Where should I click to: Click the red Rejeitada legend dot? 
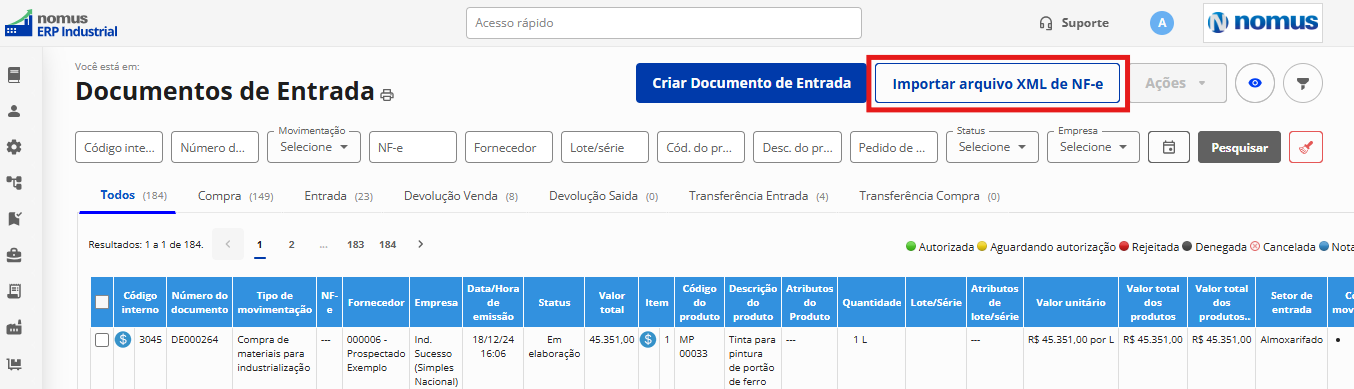1124,246
